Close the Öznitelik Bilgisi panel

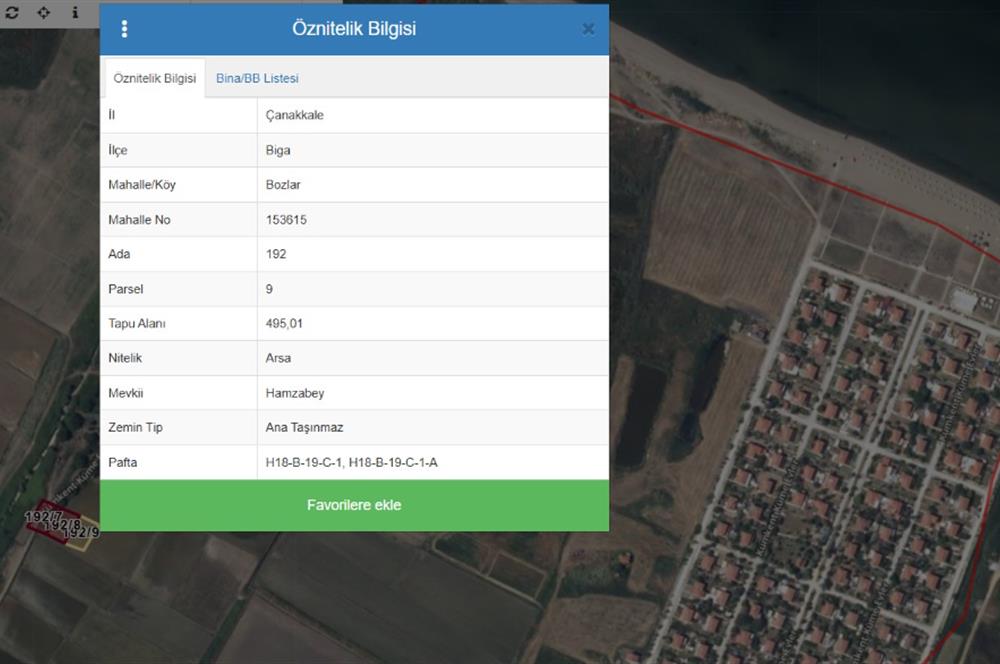pos(588,28)
